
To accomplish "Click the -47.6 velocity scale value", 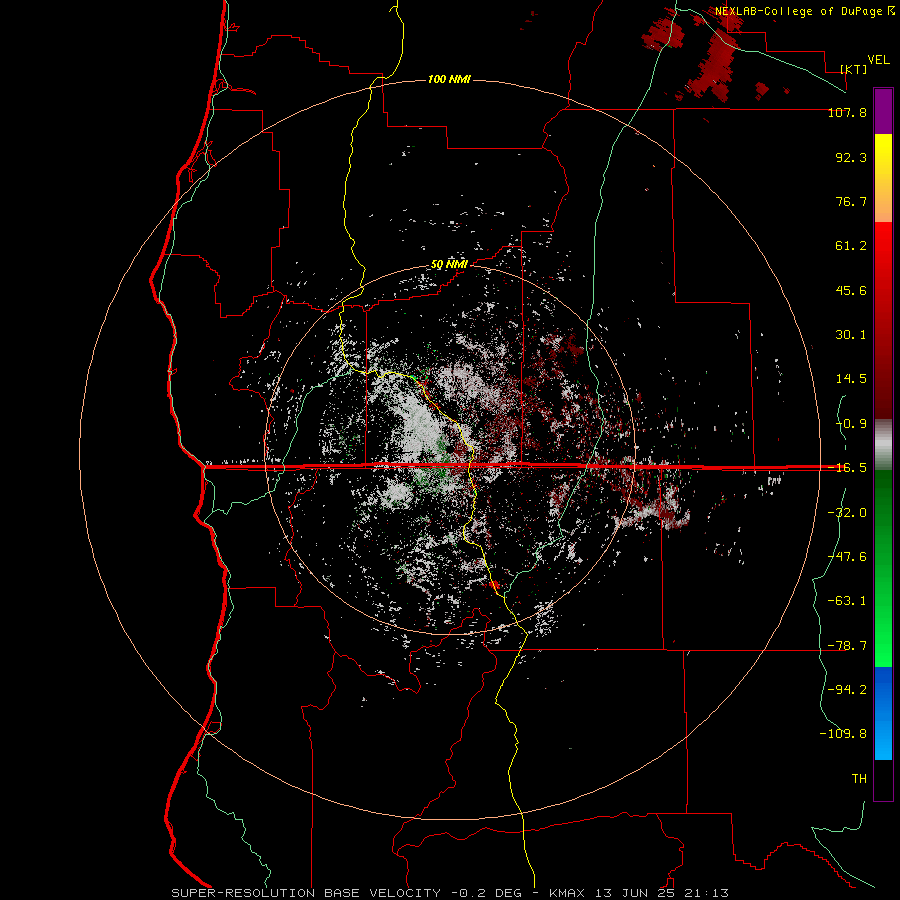I will [847, 557].
